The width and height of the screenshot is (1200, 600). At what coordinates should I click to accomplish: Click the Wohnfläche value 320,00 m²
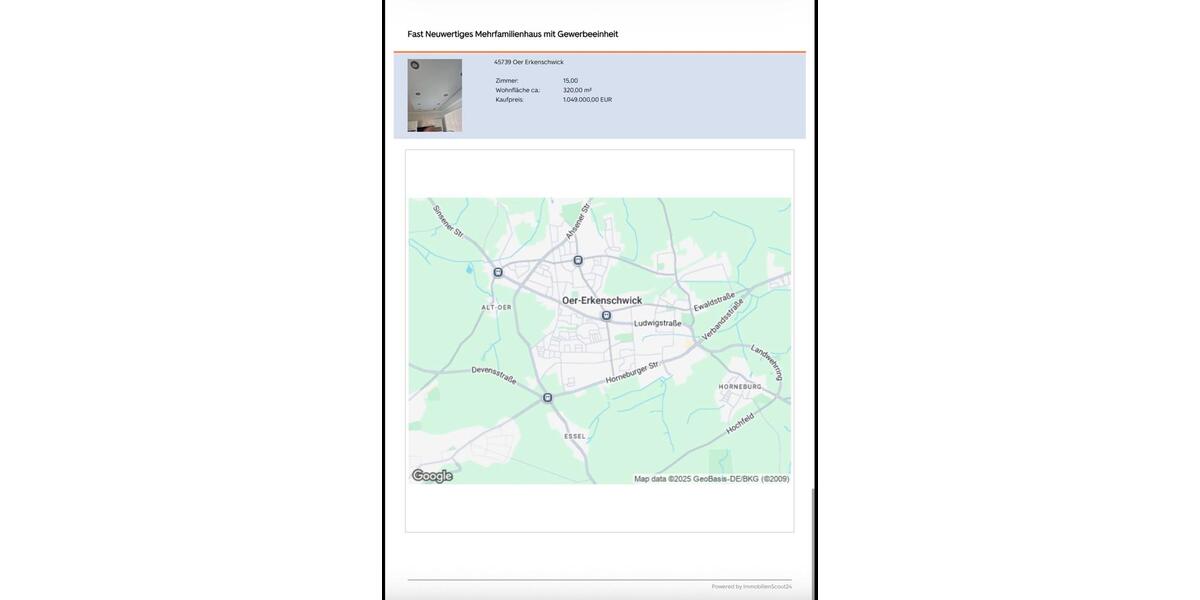click(577, 90)
